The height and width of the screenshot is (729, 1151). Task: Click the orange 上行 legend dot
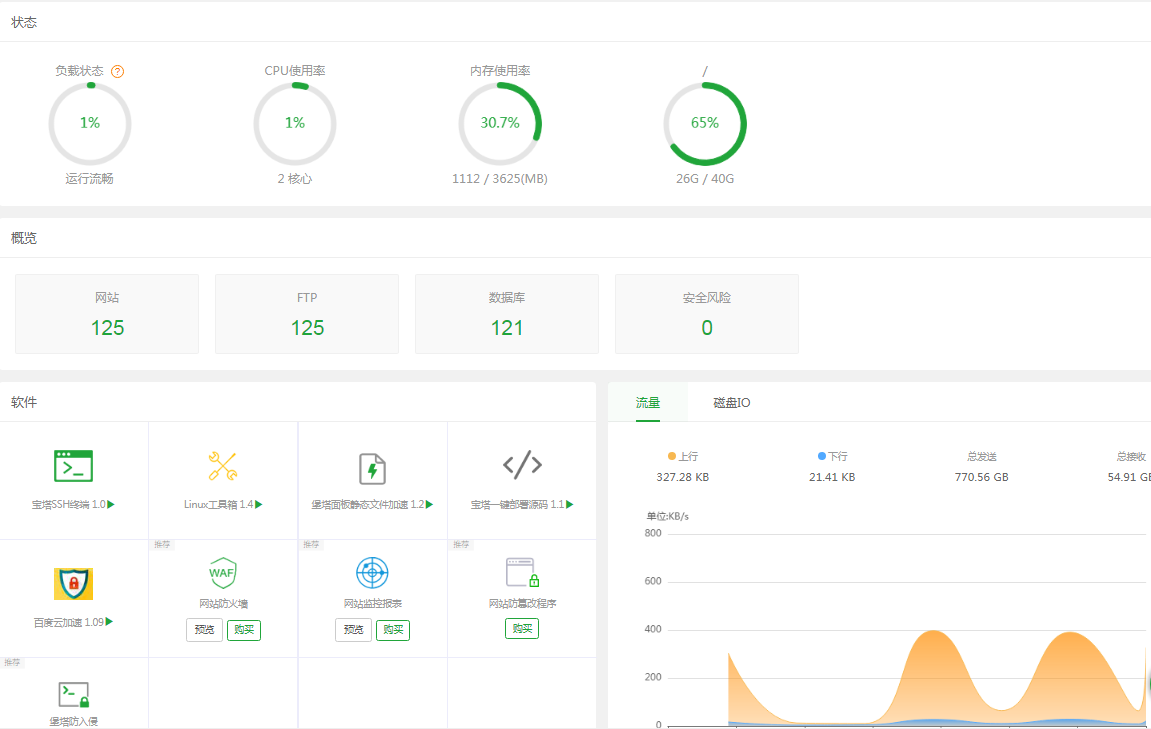click(x=672, y=457)
